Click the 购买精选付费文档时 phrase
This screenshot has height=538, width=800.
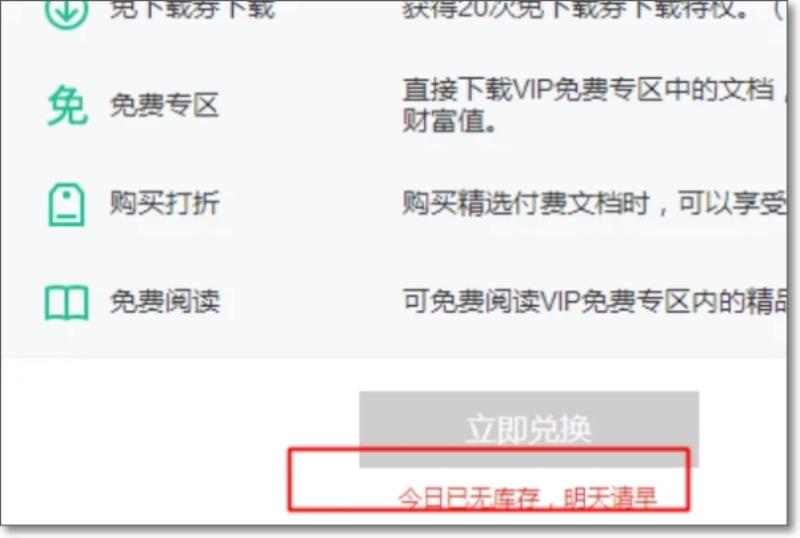point(526,203)
